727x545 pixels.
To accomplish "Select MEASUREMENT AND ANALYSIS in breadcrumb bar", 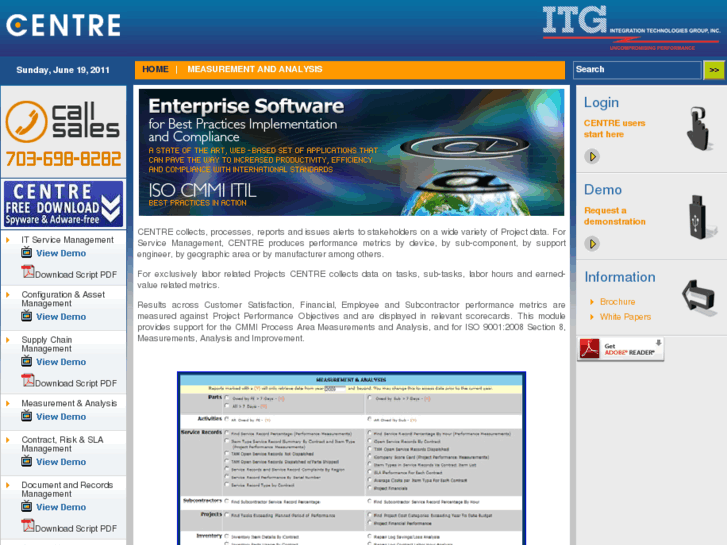I will pos(255,69).
